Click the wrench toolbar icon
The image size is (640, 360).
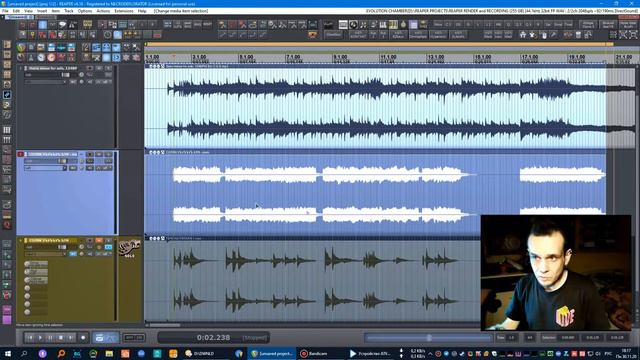click(x=553, y=35)
